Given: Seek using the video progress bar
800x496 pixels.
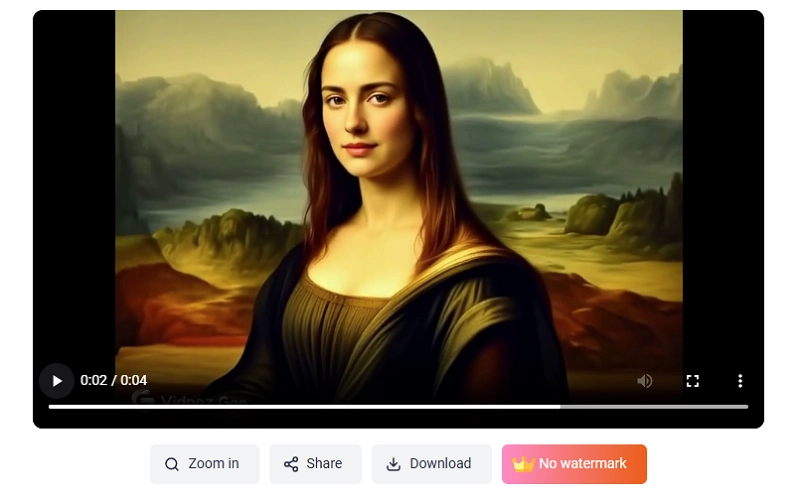Looking at the screenshot, I should click(398, 407).
